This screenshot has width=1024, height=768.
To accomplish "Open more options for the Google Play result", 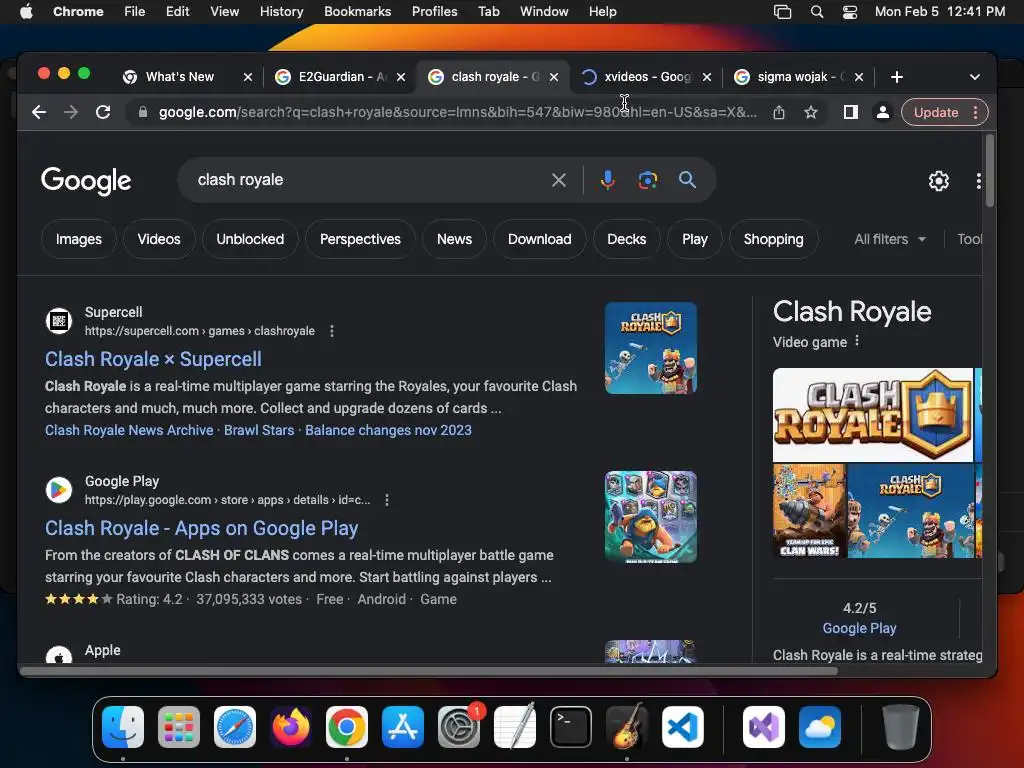I will click(x=387, y=500).
